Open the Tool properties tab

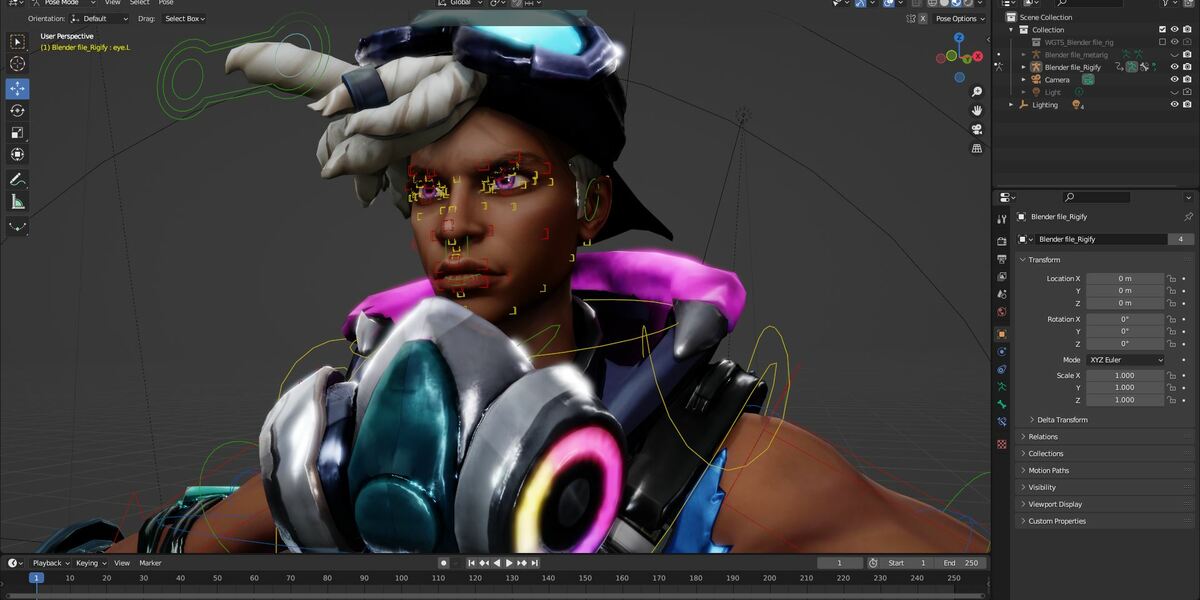tap(1002, 219)
